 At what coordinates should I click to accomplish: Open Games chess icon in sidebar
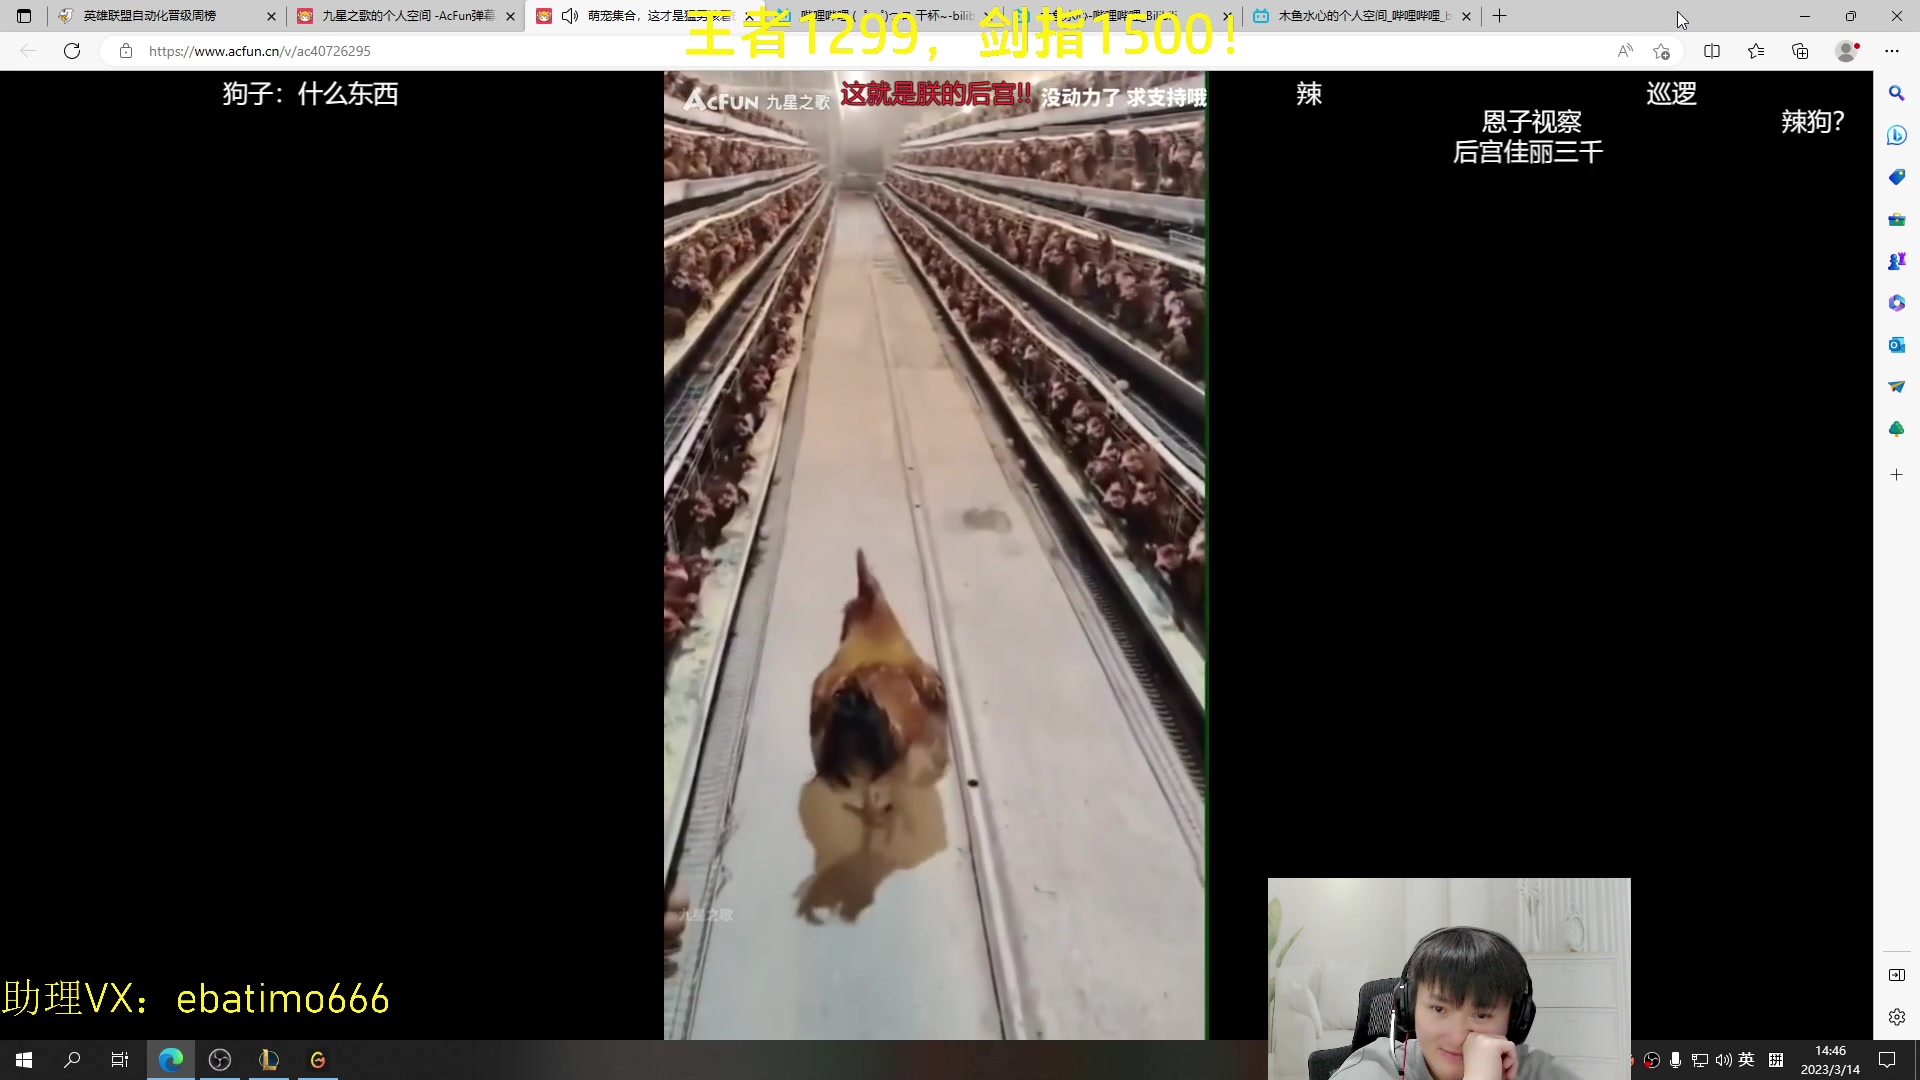(x=1896, y=261)
